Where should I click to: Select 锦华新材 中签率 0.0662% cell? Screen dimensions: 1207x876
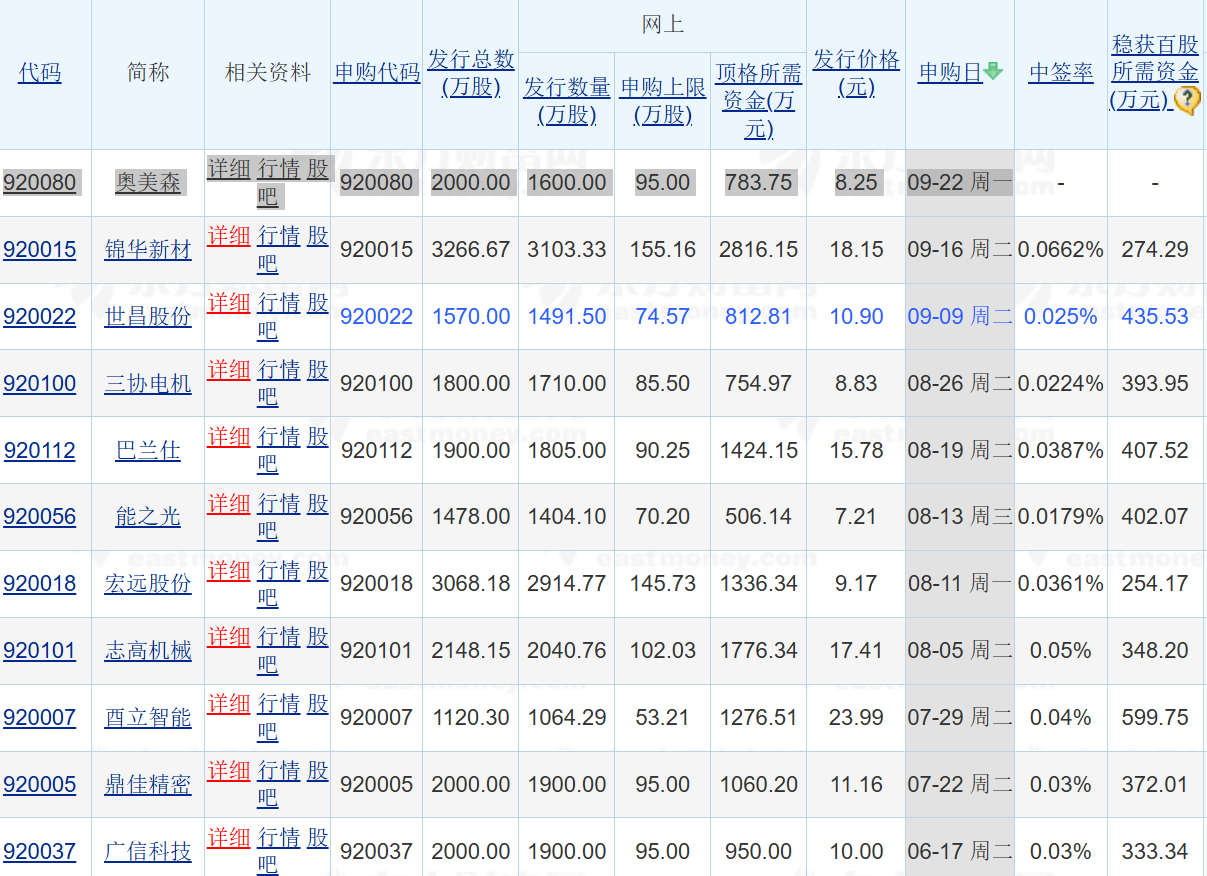[1061, 250]
